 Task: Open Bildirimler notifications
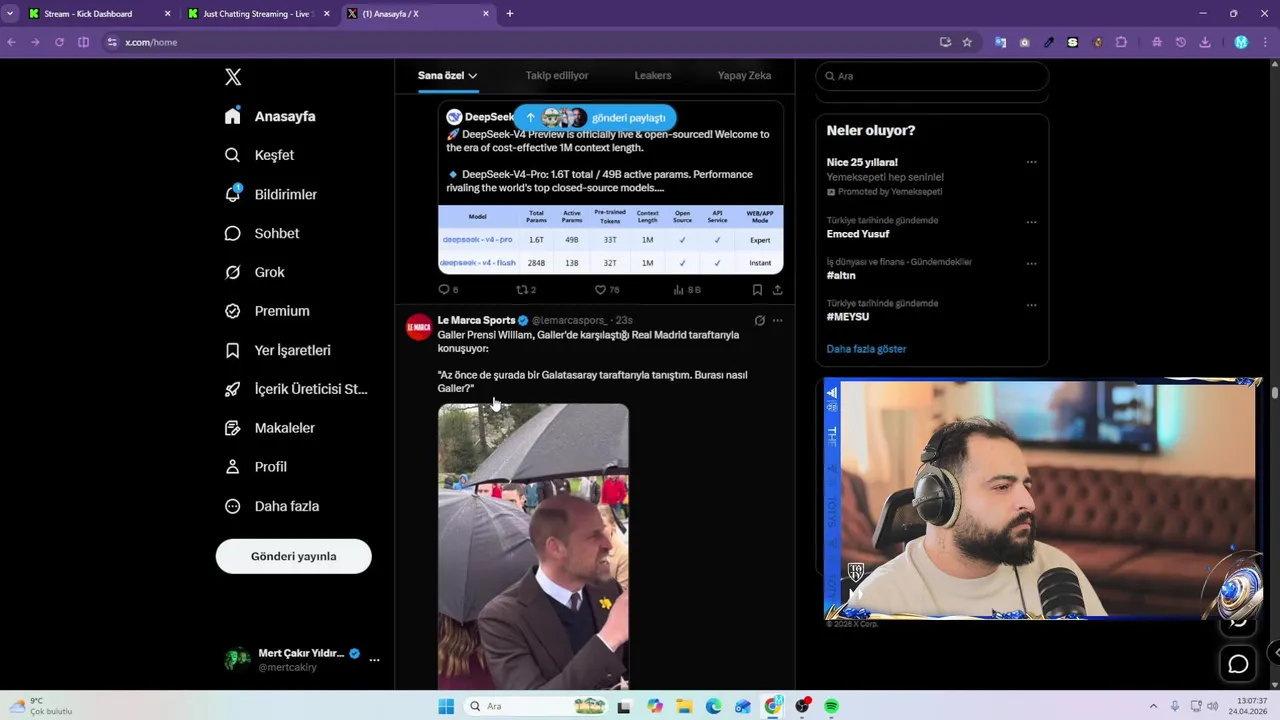(x=271, y=194)
